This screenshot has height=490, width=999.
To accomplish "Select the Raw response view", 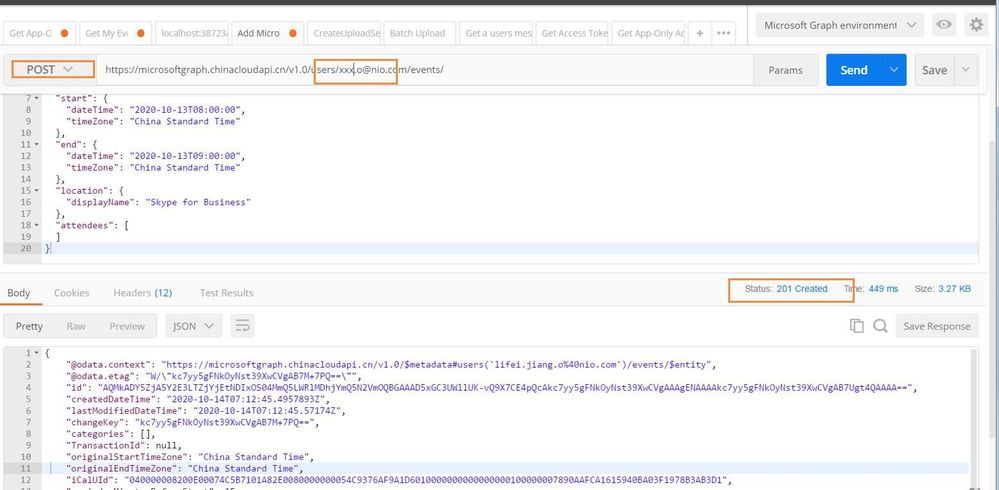I will point(76,326).
